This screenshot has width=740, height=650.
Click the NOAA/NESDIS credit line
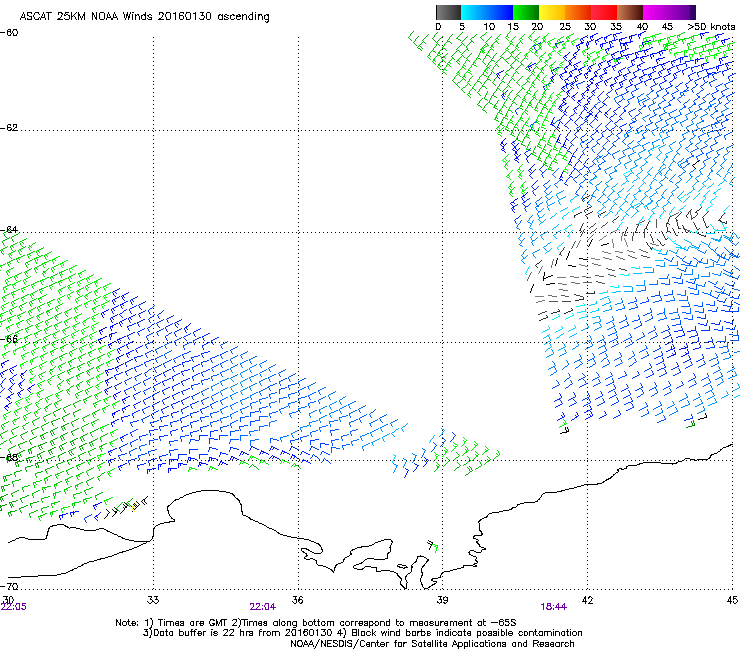coord(432,644)
